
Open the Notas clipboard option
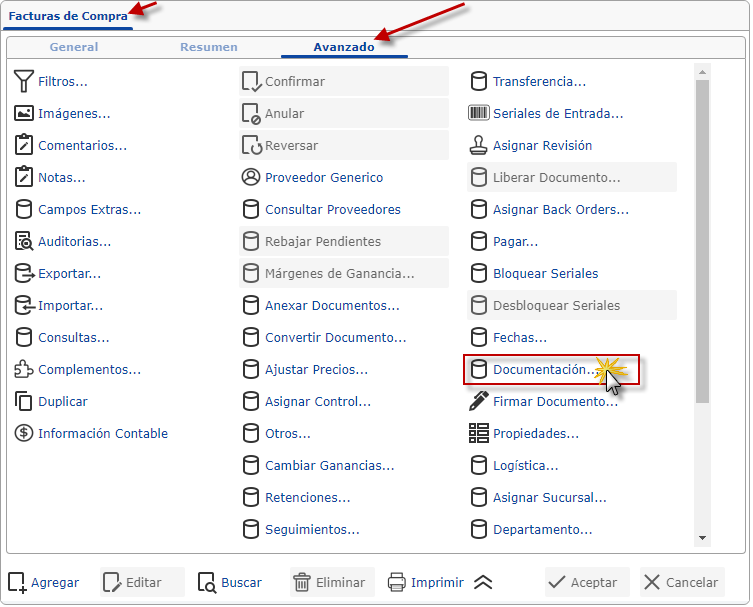50,177
